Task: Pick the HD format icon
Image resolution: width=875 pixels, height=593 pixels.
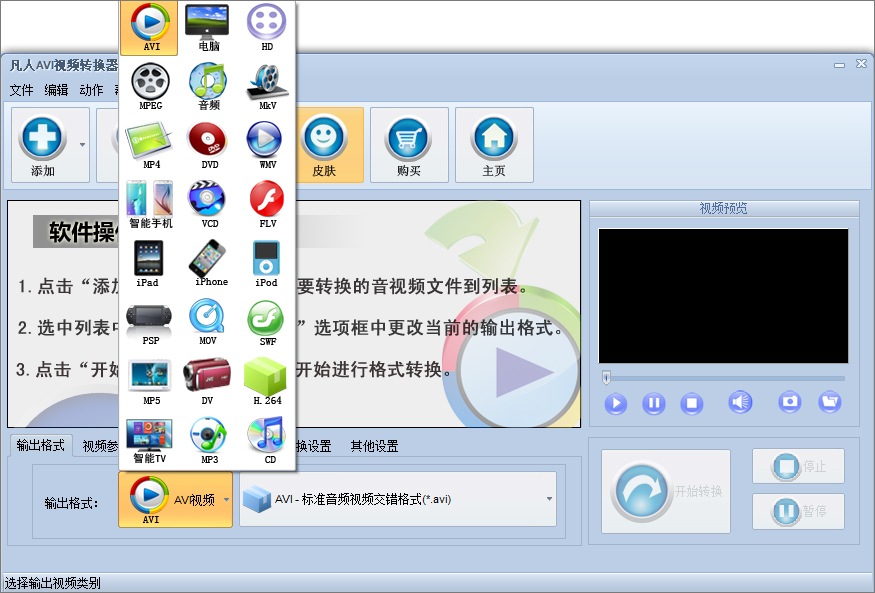Action: tap(267, 27)
